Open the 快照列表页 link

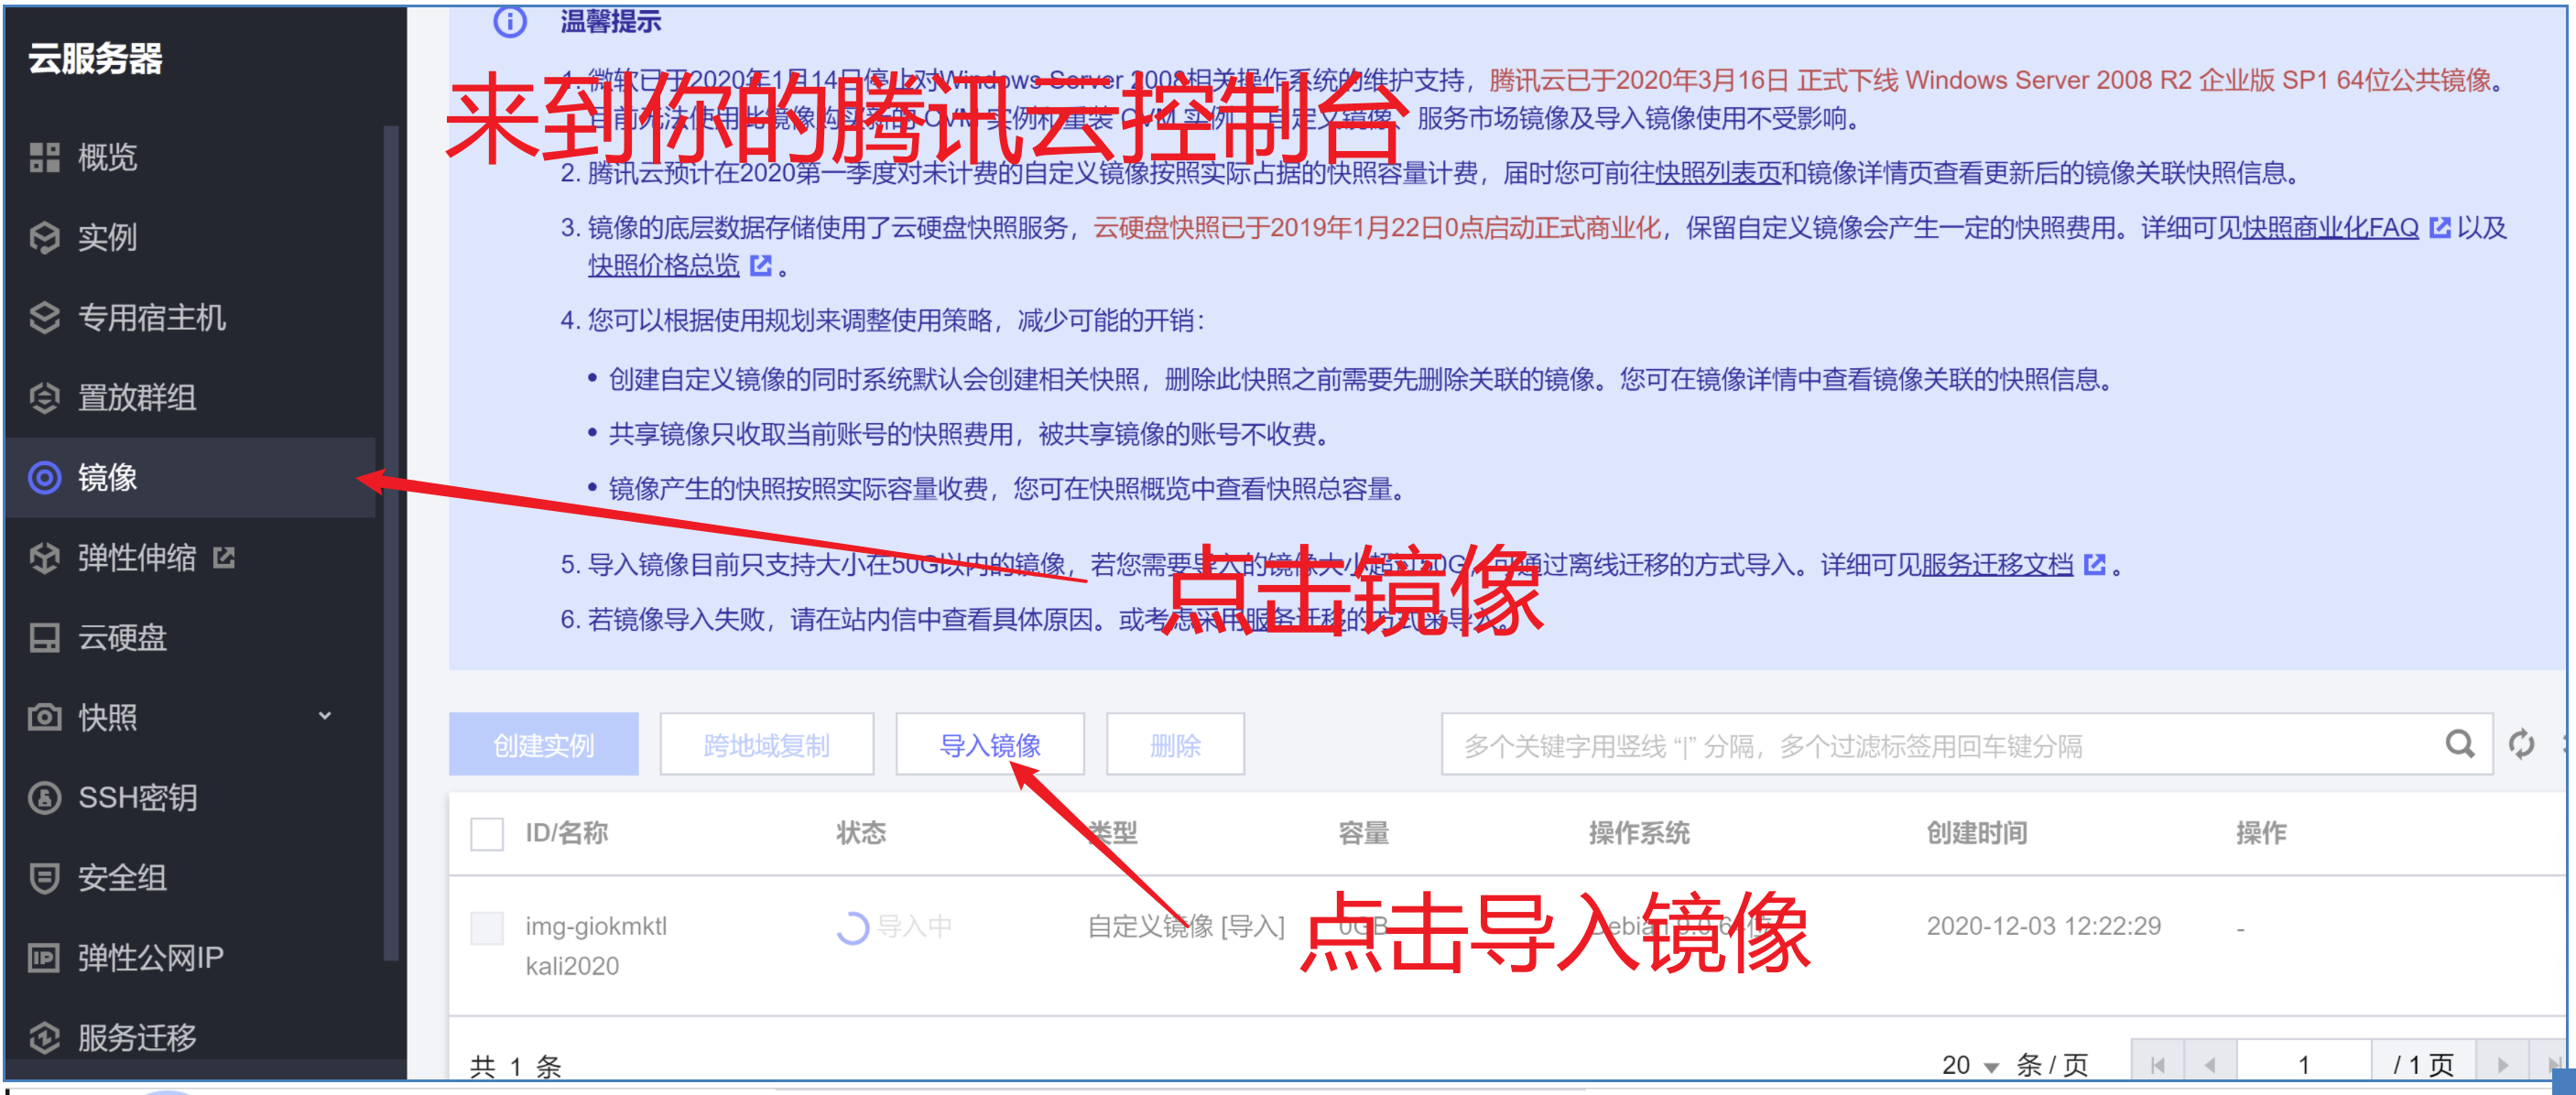[x=1717, y=173]
